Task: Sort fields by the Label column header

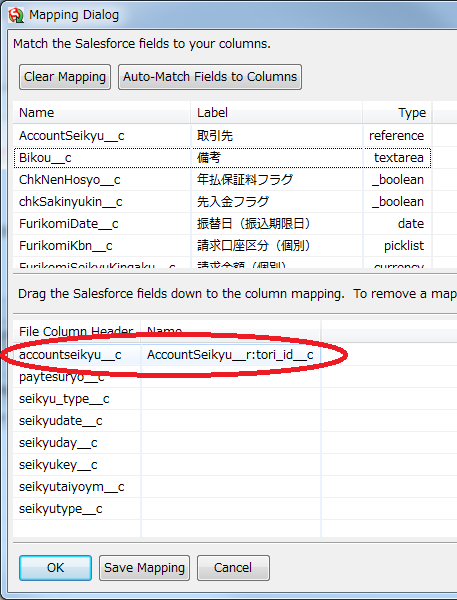Action: (x=276, y=112)
